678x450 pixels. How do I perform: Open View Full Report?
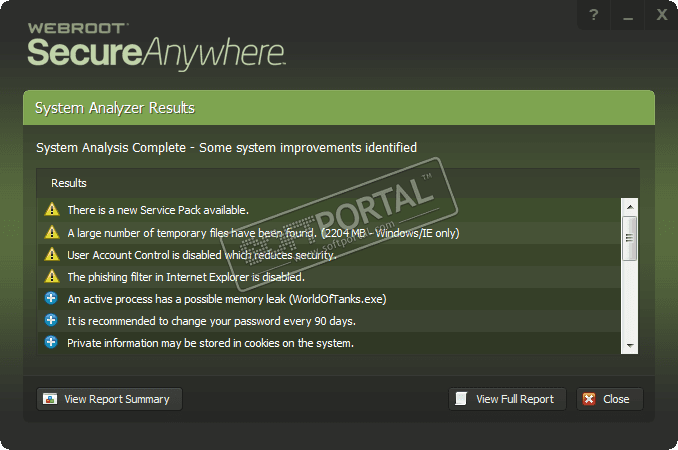507,399
